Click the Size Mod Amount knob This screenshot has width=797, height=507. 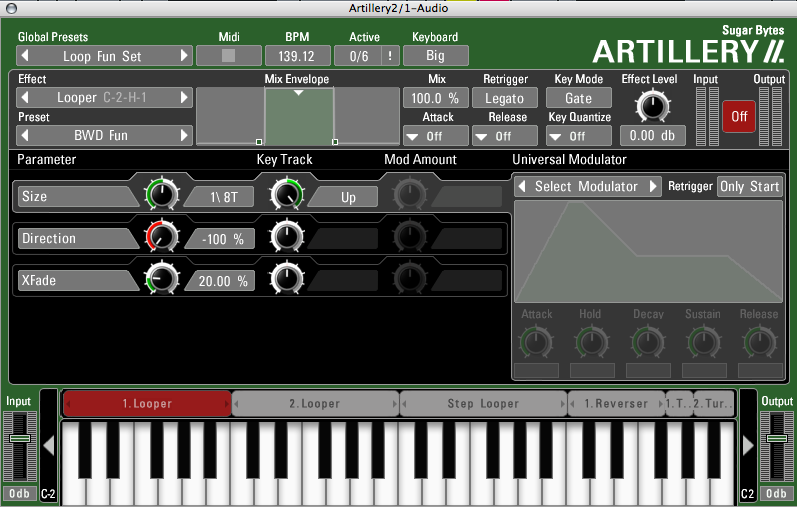coord(410,195)
